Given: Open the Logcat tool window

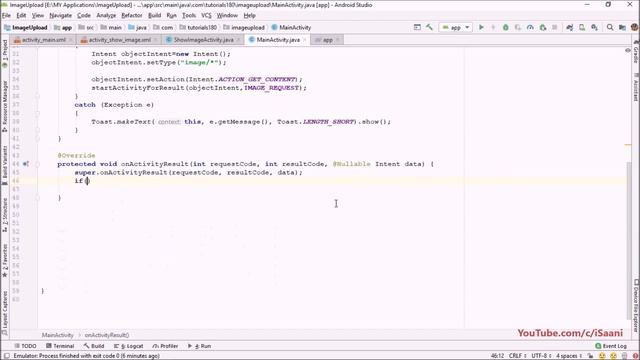Looking at the screenshot, I should click(x=129, y=346).
